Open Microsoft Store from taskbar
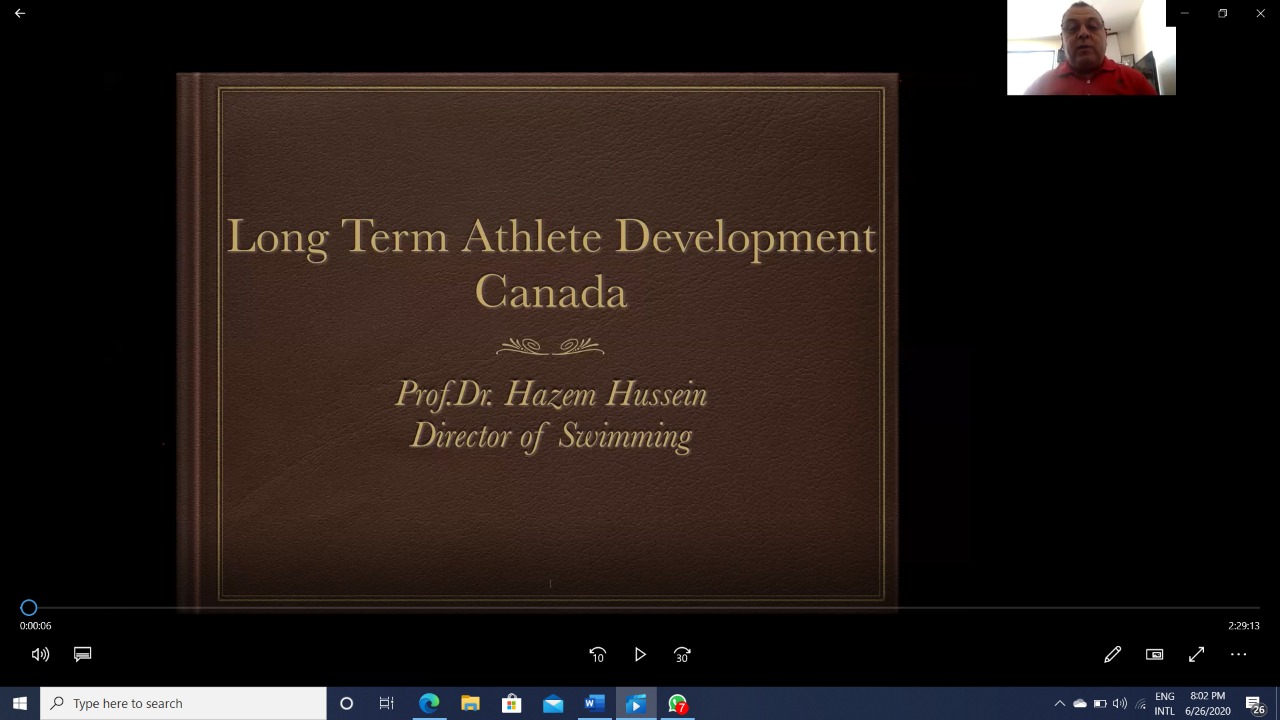1280x720 pixels. point(511,703)
